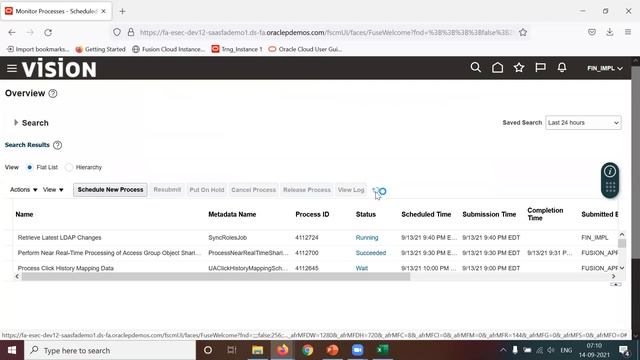Select the Flat List view radio
Screen dimensions: 640x360
coord(29,167)
